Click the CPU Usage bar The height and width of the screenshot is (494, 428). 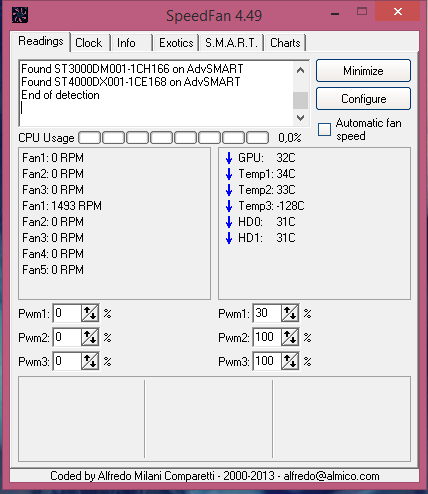pos(174,137)
